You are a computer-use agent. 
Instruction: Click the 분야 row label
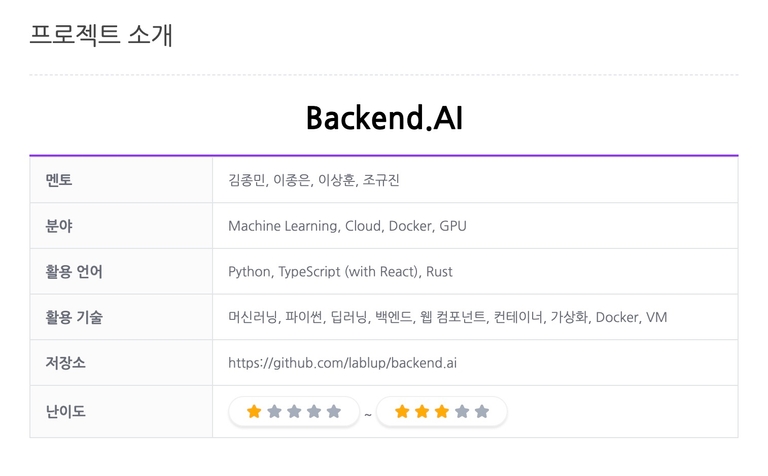(x=59, y=226)
